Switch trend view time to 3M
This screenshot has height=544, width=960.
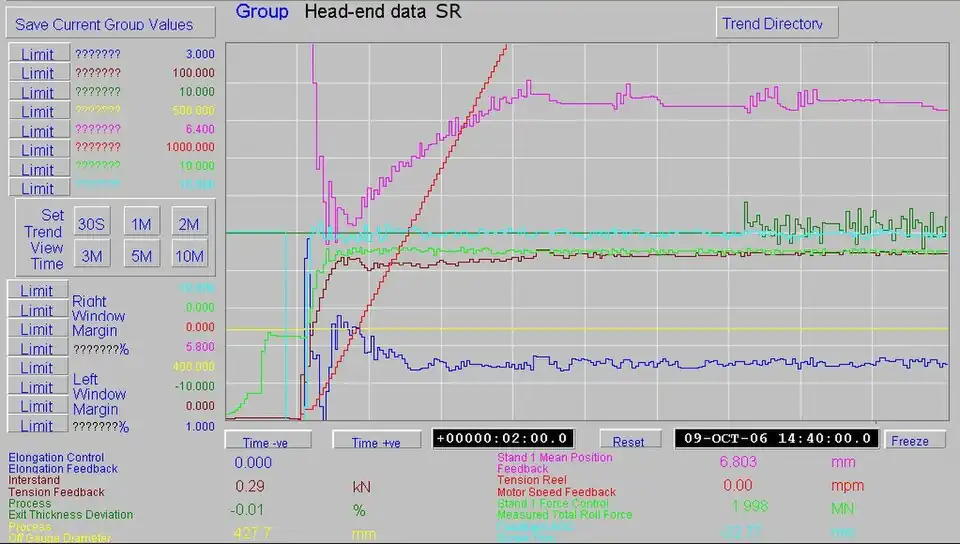click(x=92, y=256)
